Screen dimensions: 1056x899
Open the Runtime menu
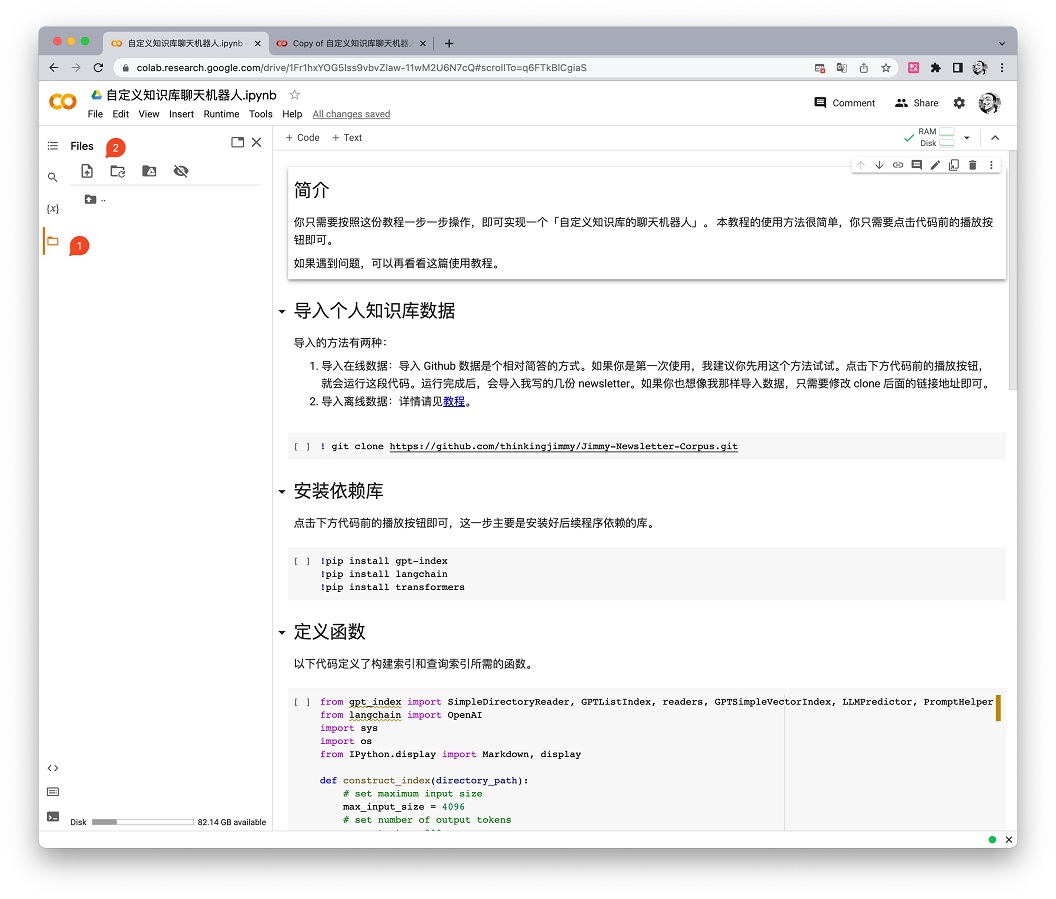(x=221, y=114)
